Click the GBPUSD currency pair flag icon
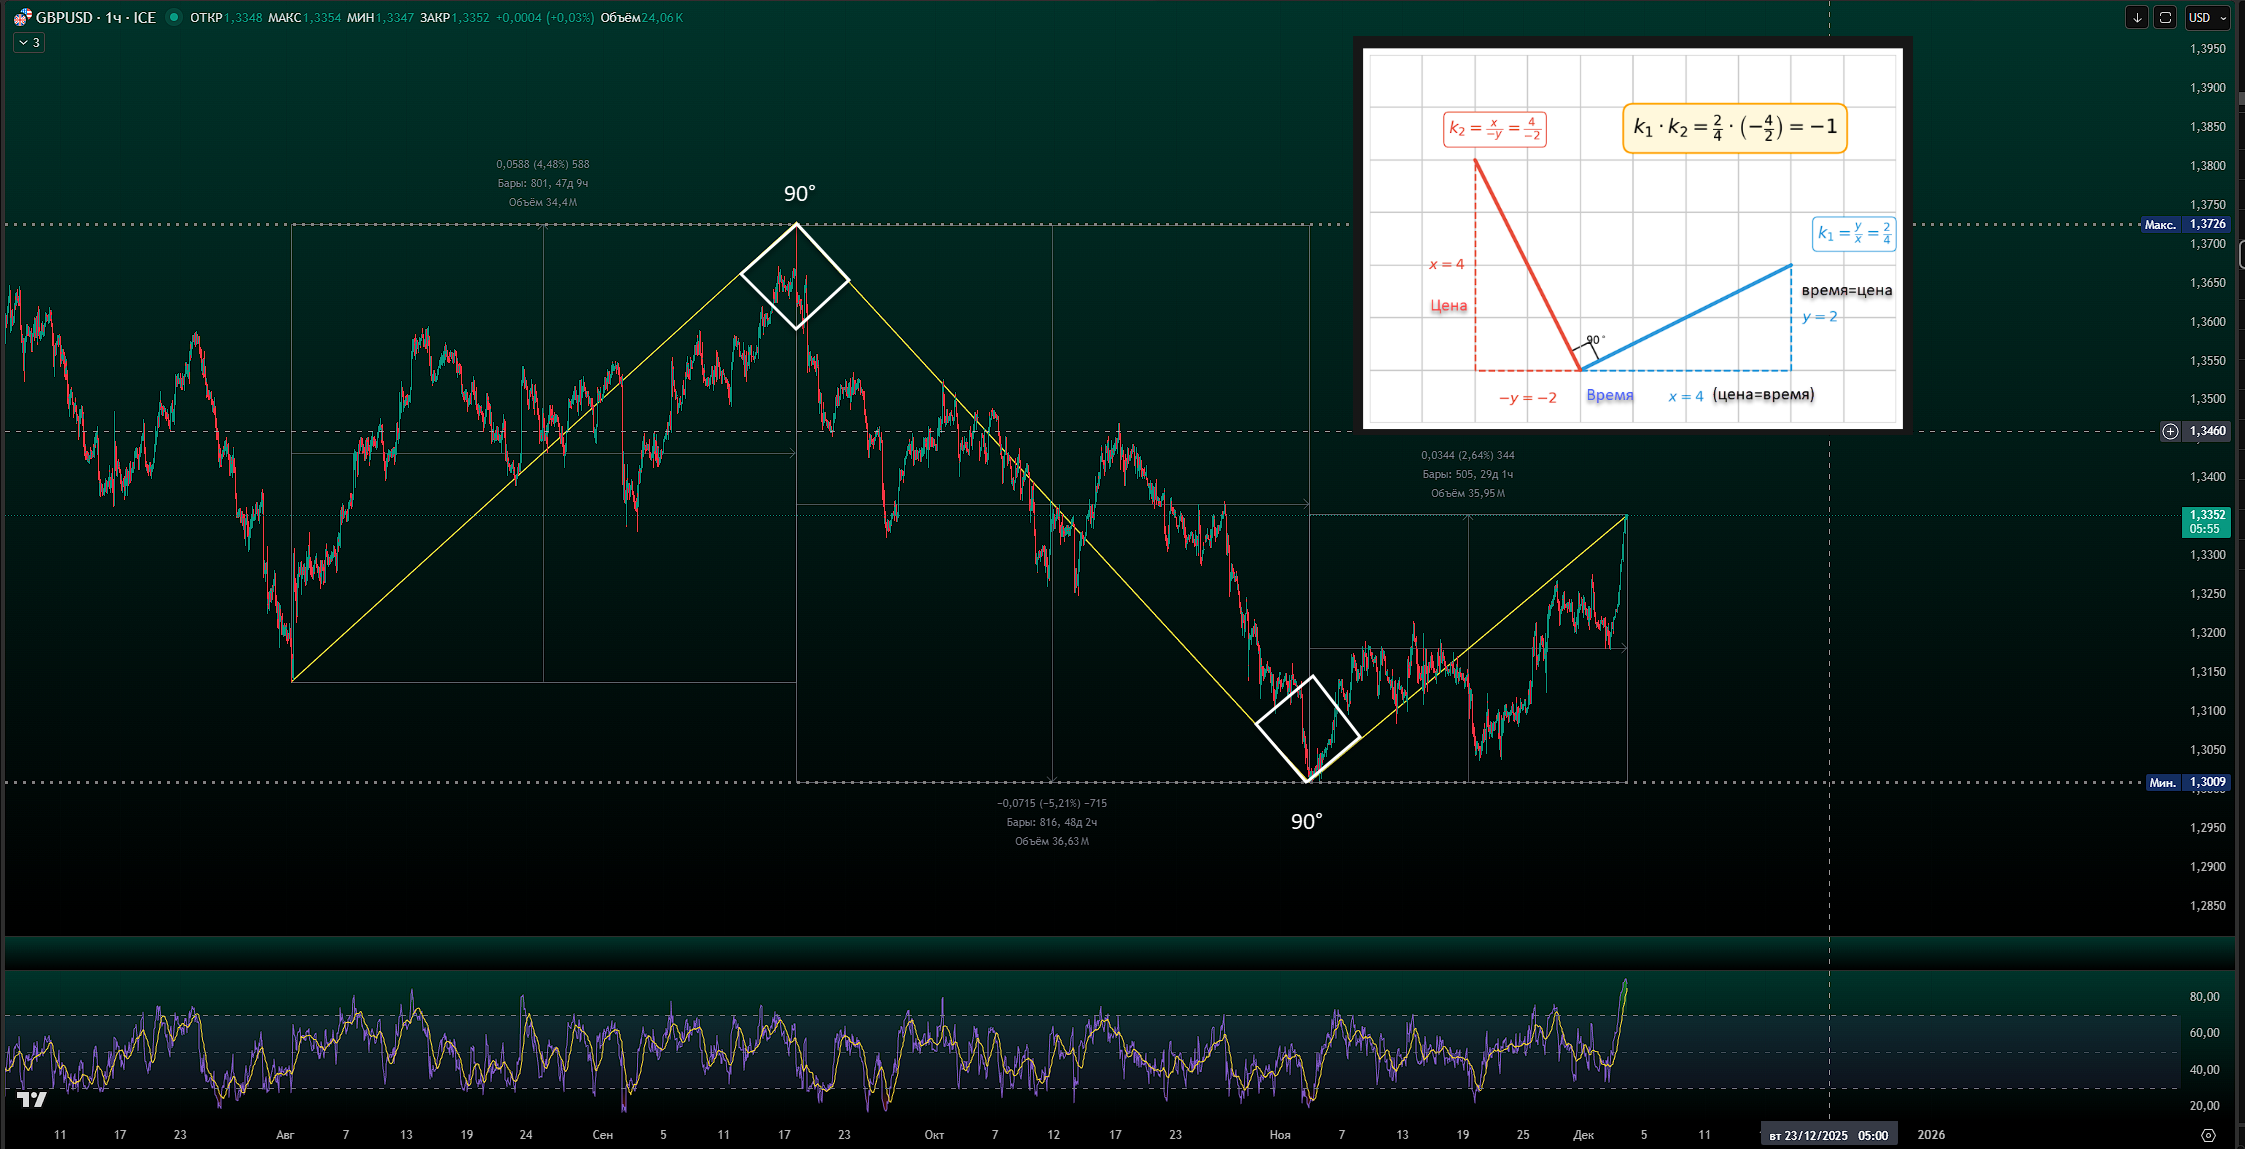The width and height of the screenshot is (2245, 1149). (x=22, y=17)
